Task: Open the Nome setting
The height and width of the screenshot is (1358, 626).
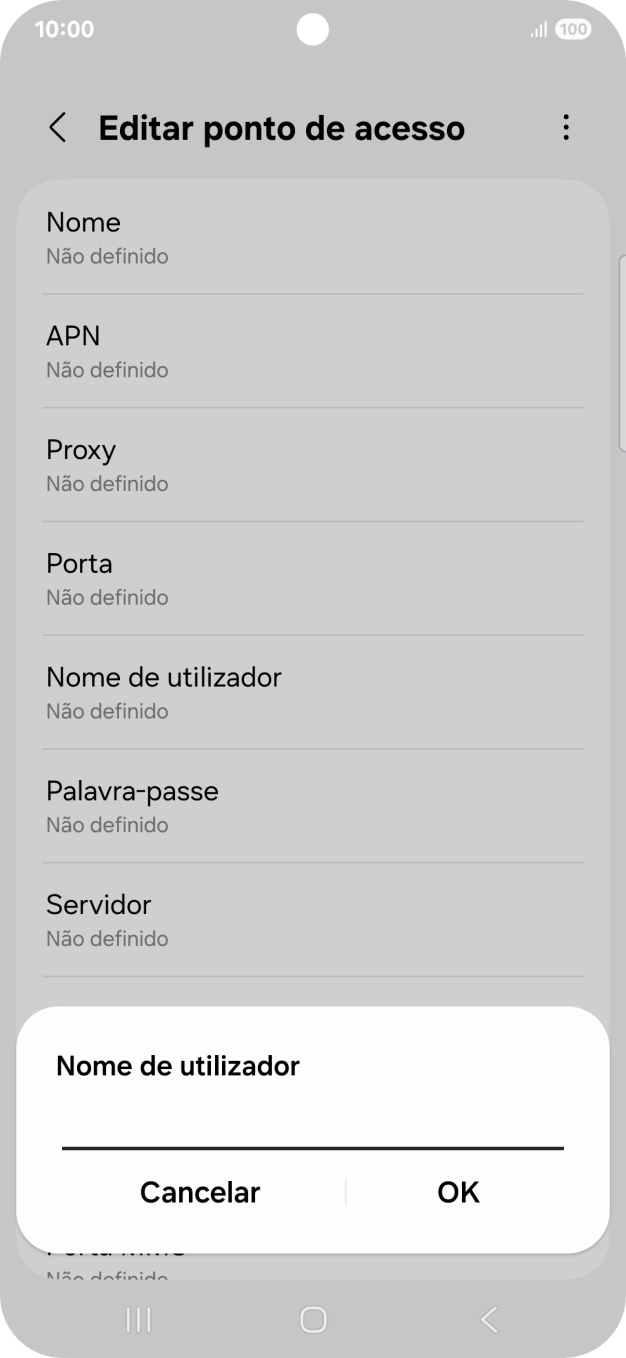Action: click(312, 236)
